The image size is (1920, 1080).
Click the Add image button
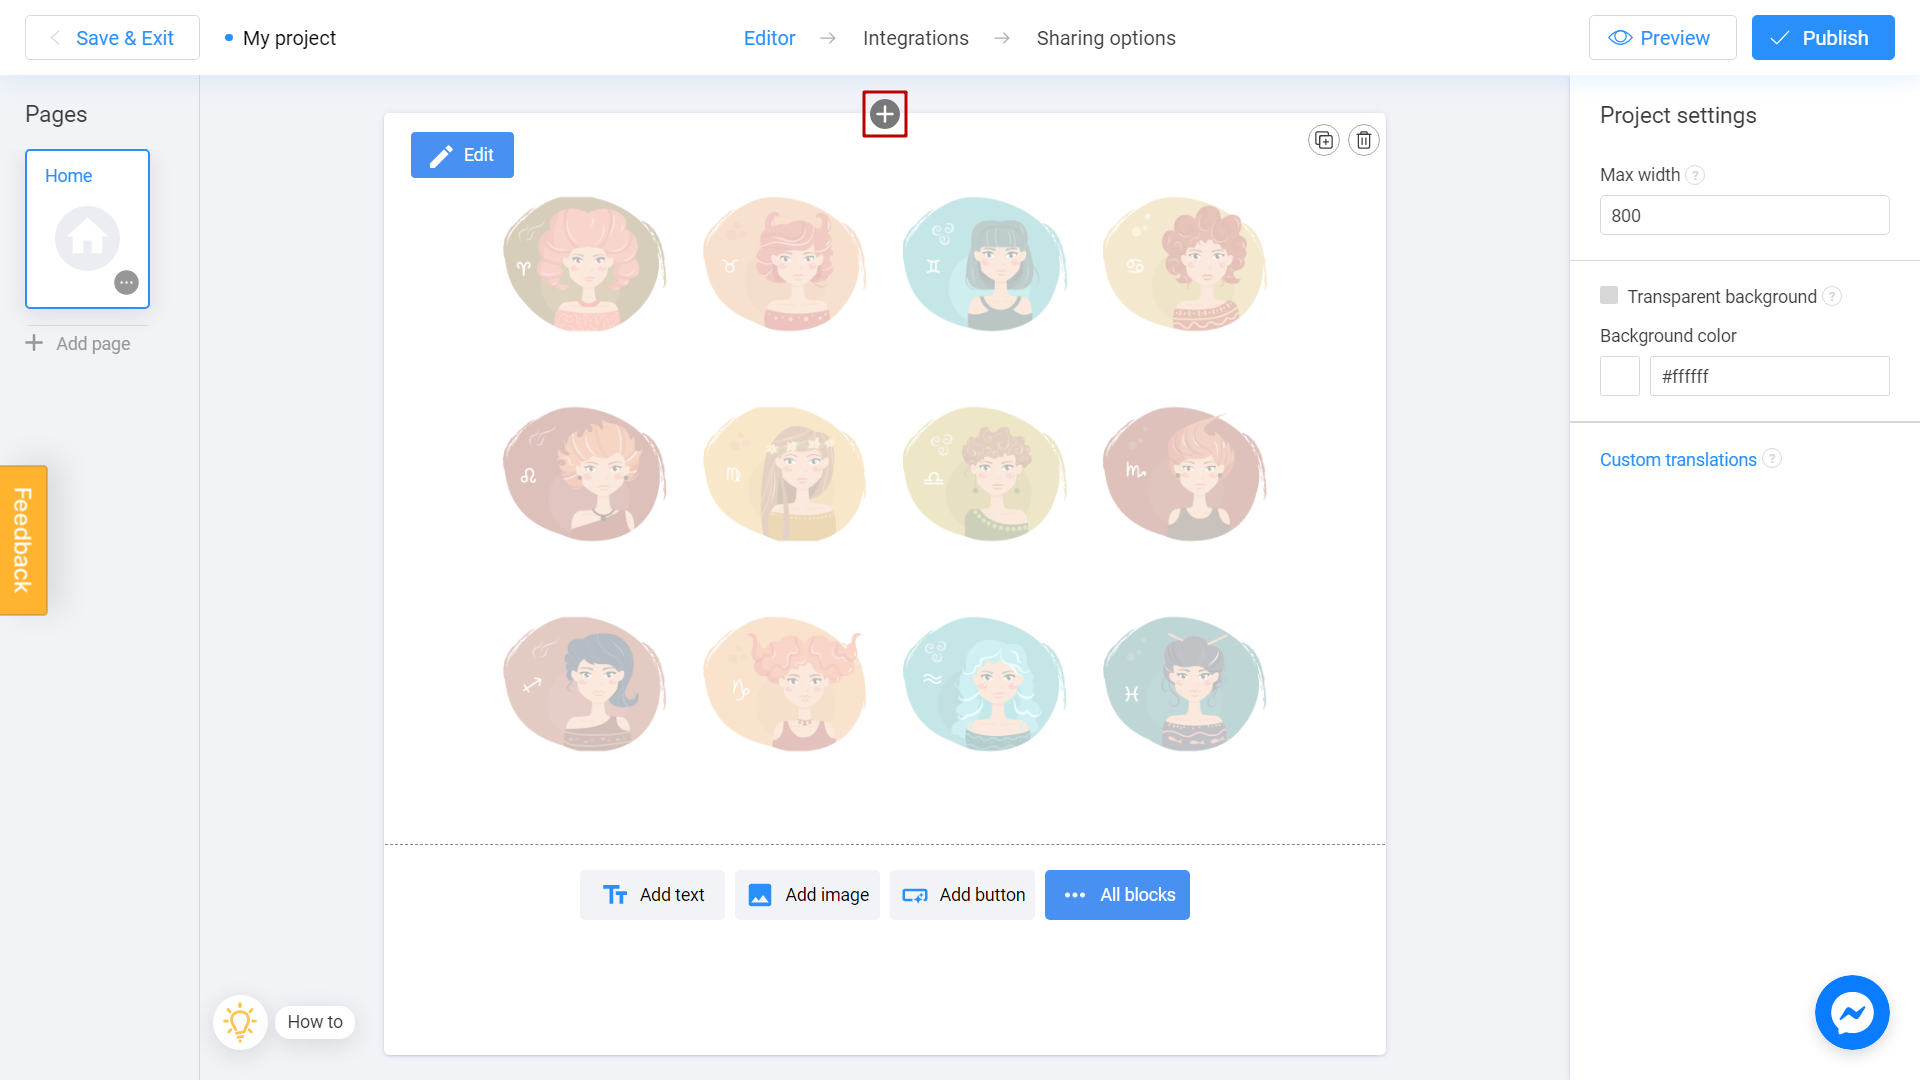click(808, 894)
